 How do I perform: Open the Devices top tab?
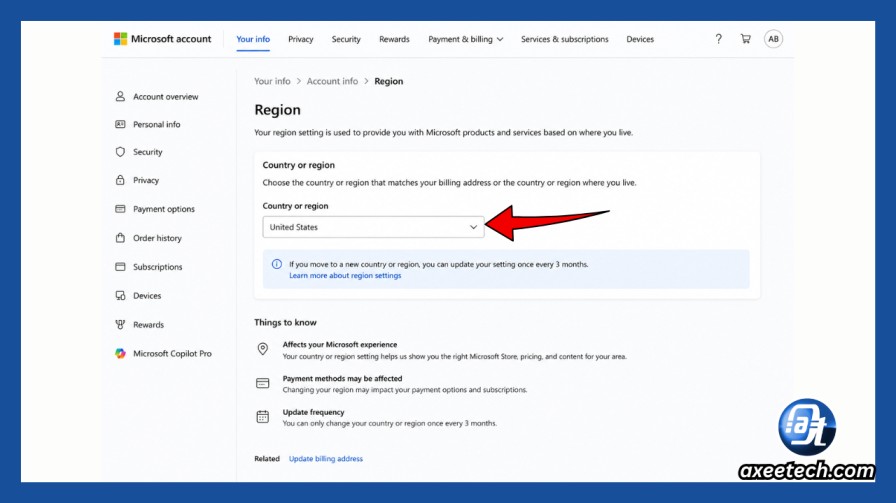click(x=640, y=39)
